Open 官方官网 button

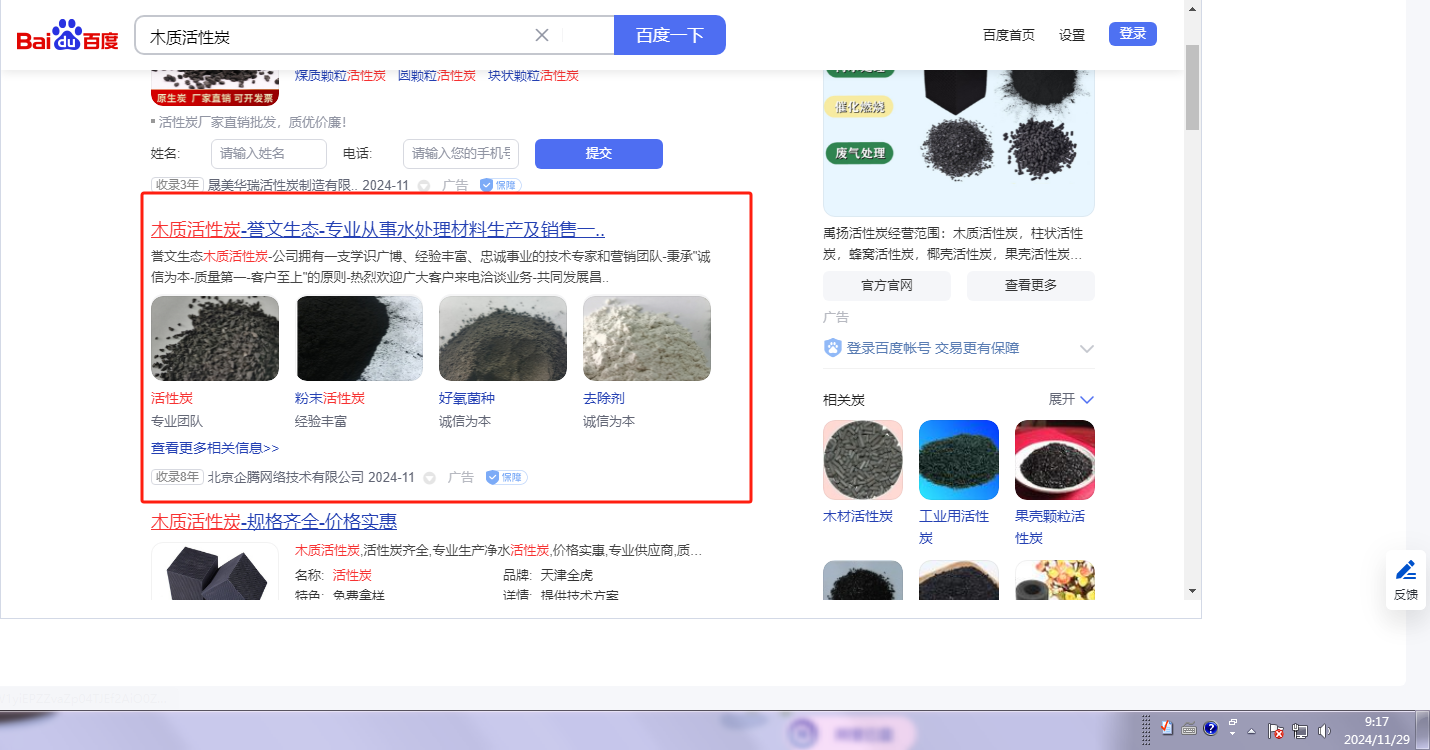click(x=887, y=285)
